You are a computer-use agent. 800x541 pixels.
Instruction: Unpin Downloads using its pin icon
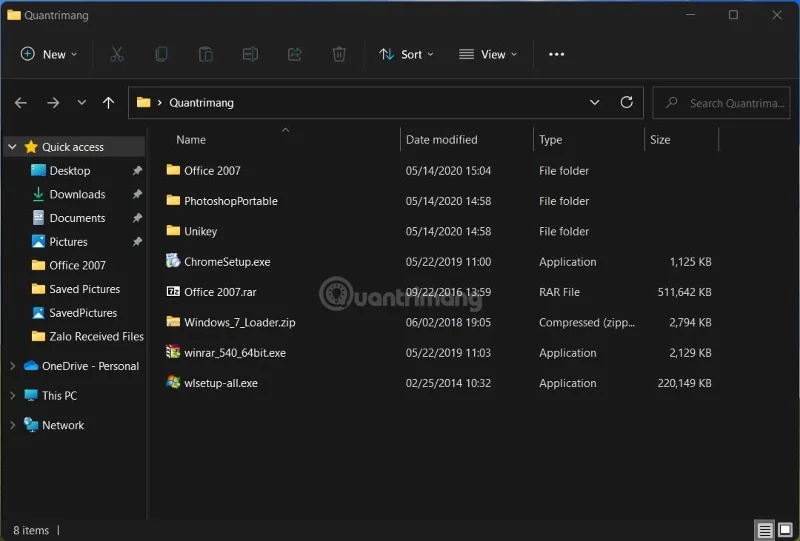137,194
